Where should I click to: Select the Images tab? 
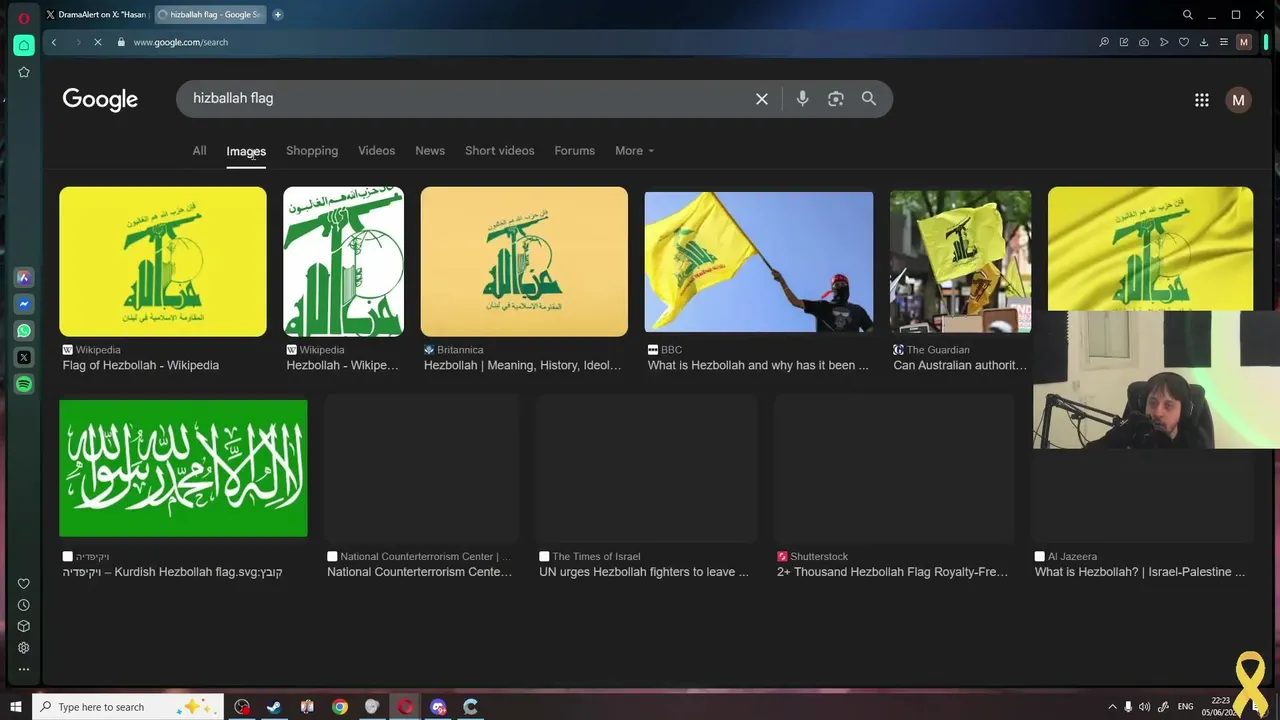[x=246, y=152]
